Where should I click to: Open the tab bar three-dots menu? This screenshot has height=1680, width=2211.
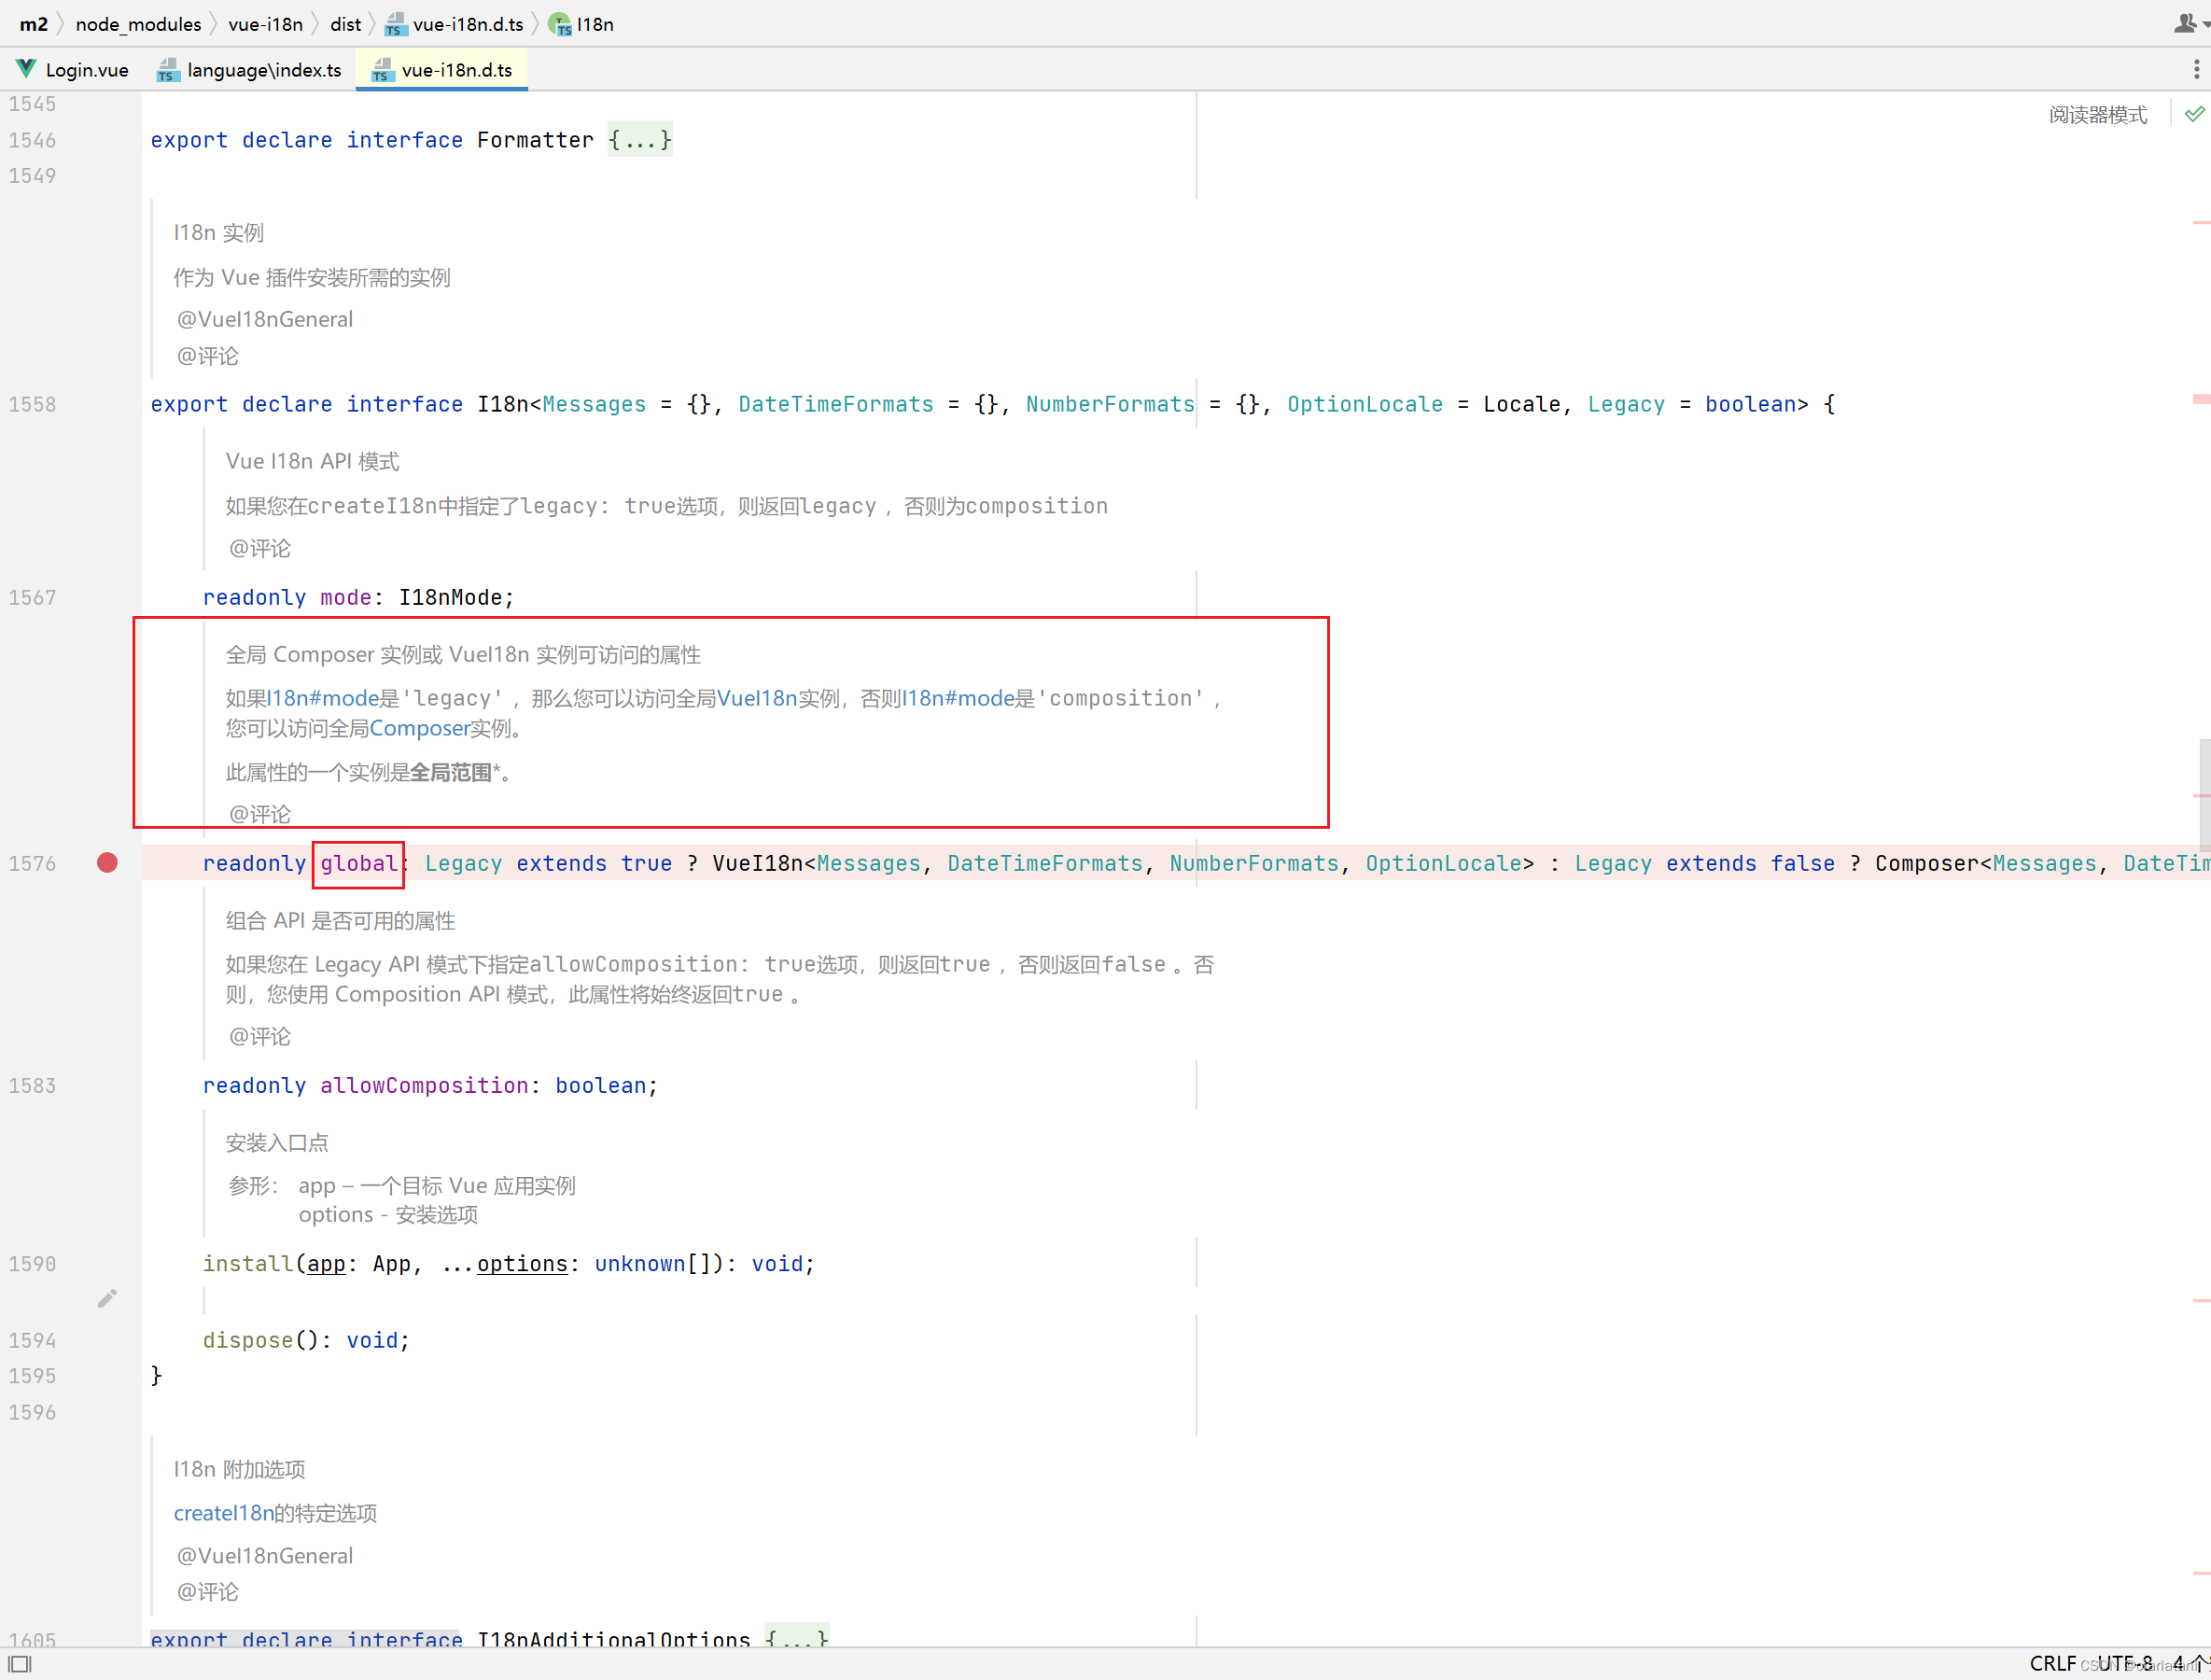click(x=2196, y=69)
